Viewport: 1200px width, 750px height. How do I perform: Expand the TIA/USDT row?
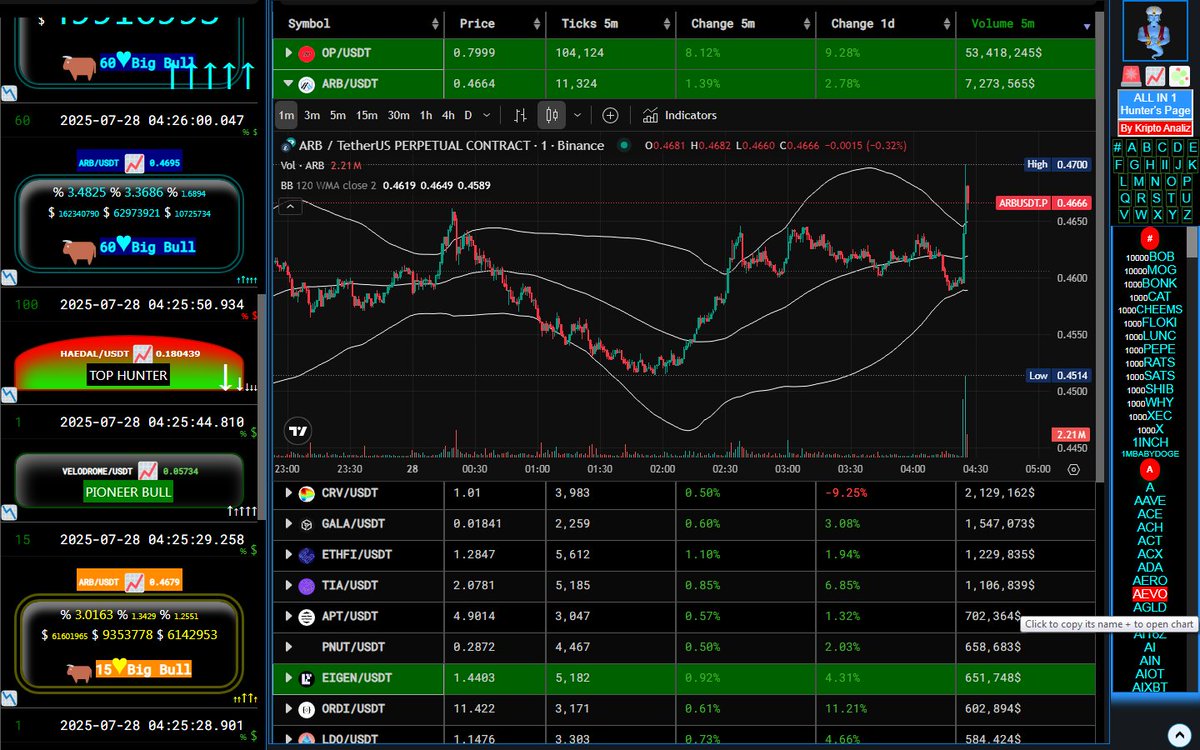point(289,586)
